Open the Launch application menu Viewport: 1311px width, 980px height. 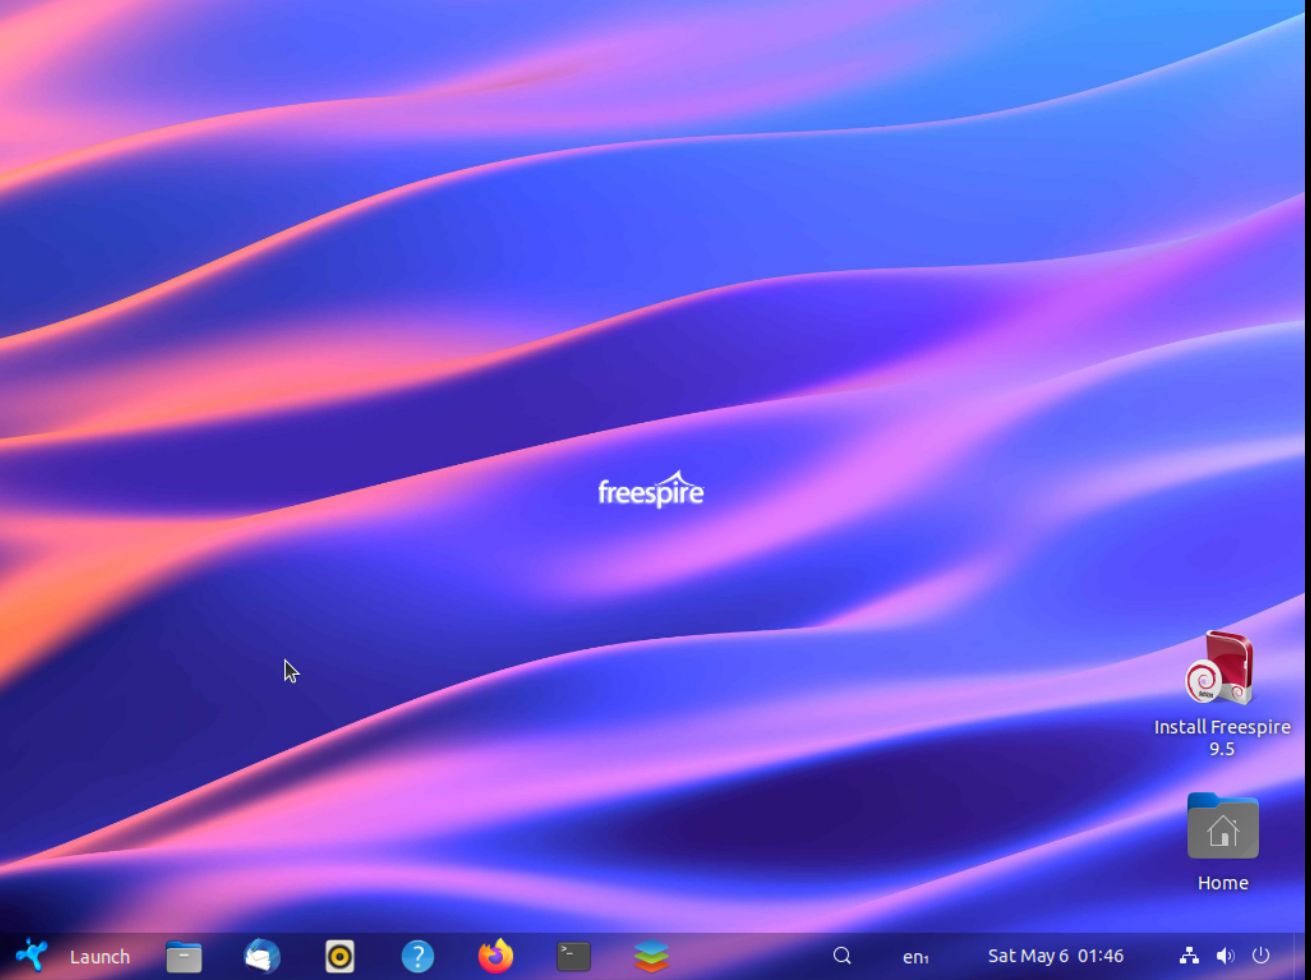point(33,955)
